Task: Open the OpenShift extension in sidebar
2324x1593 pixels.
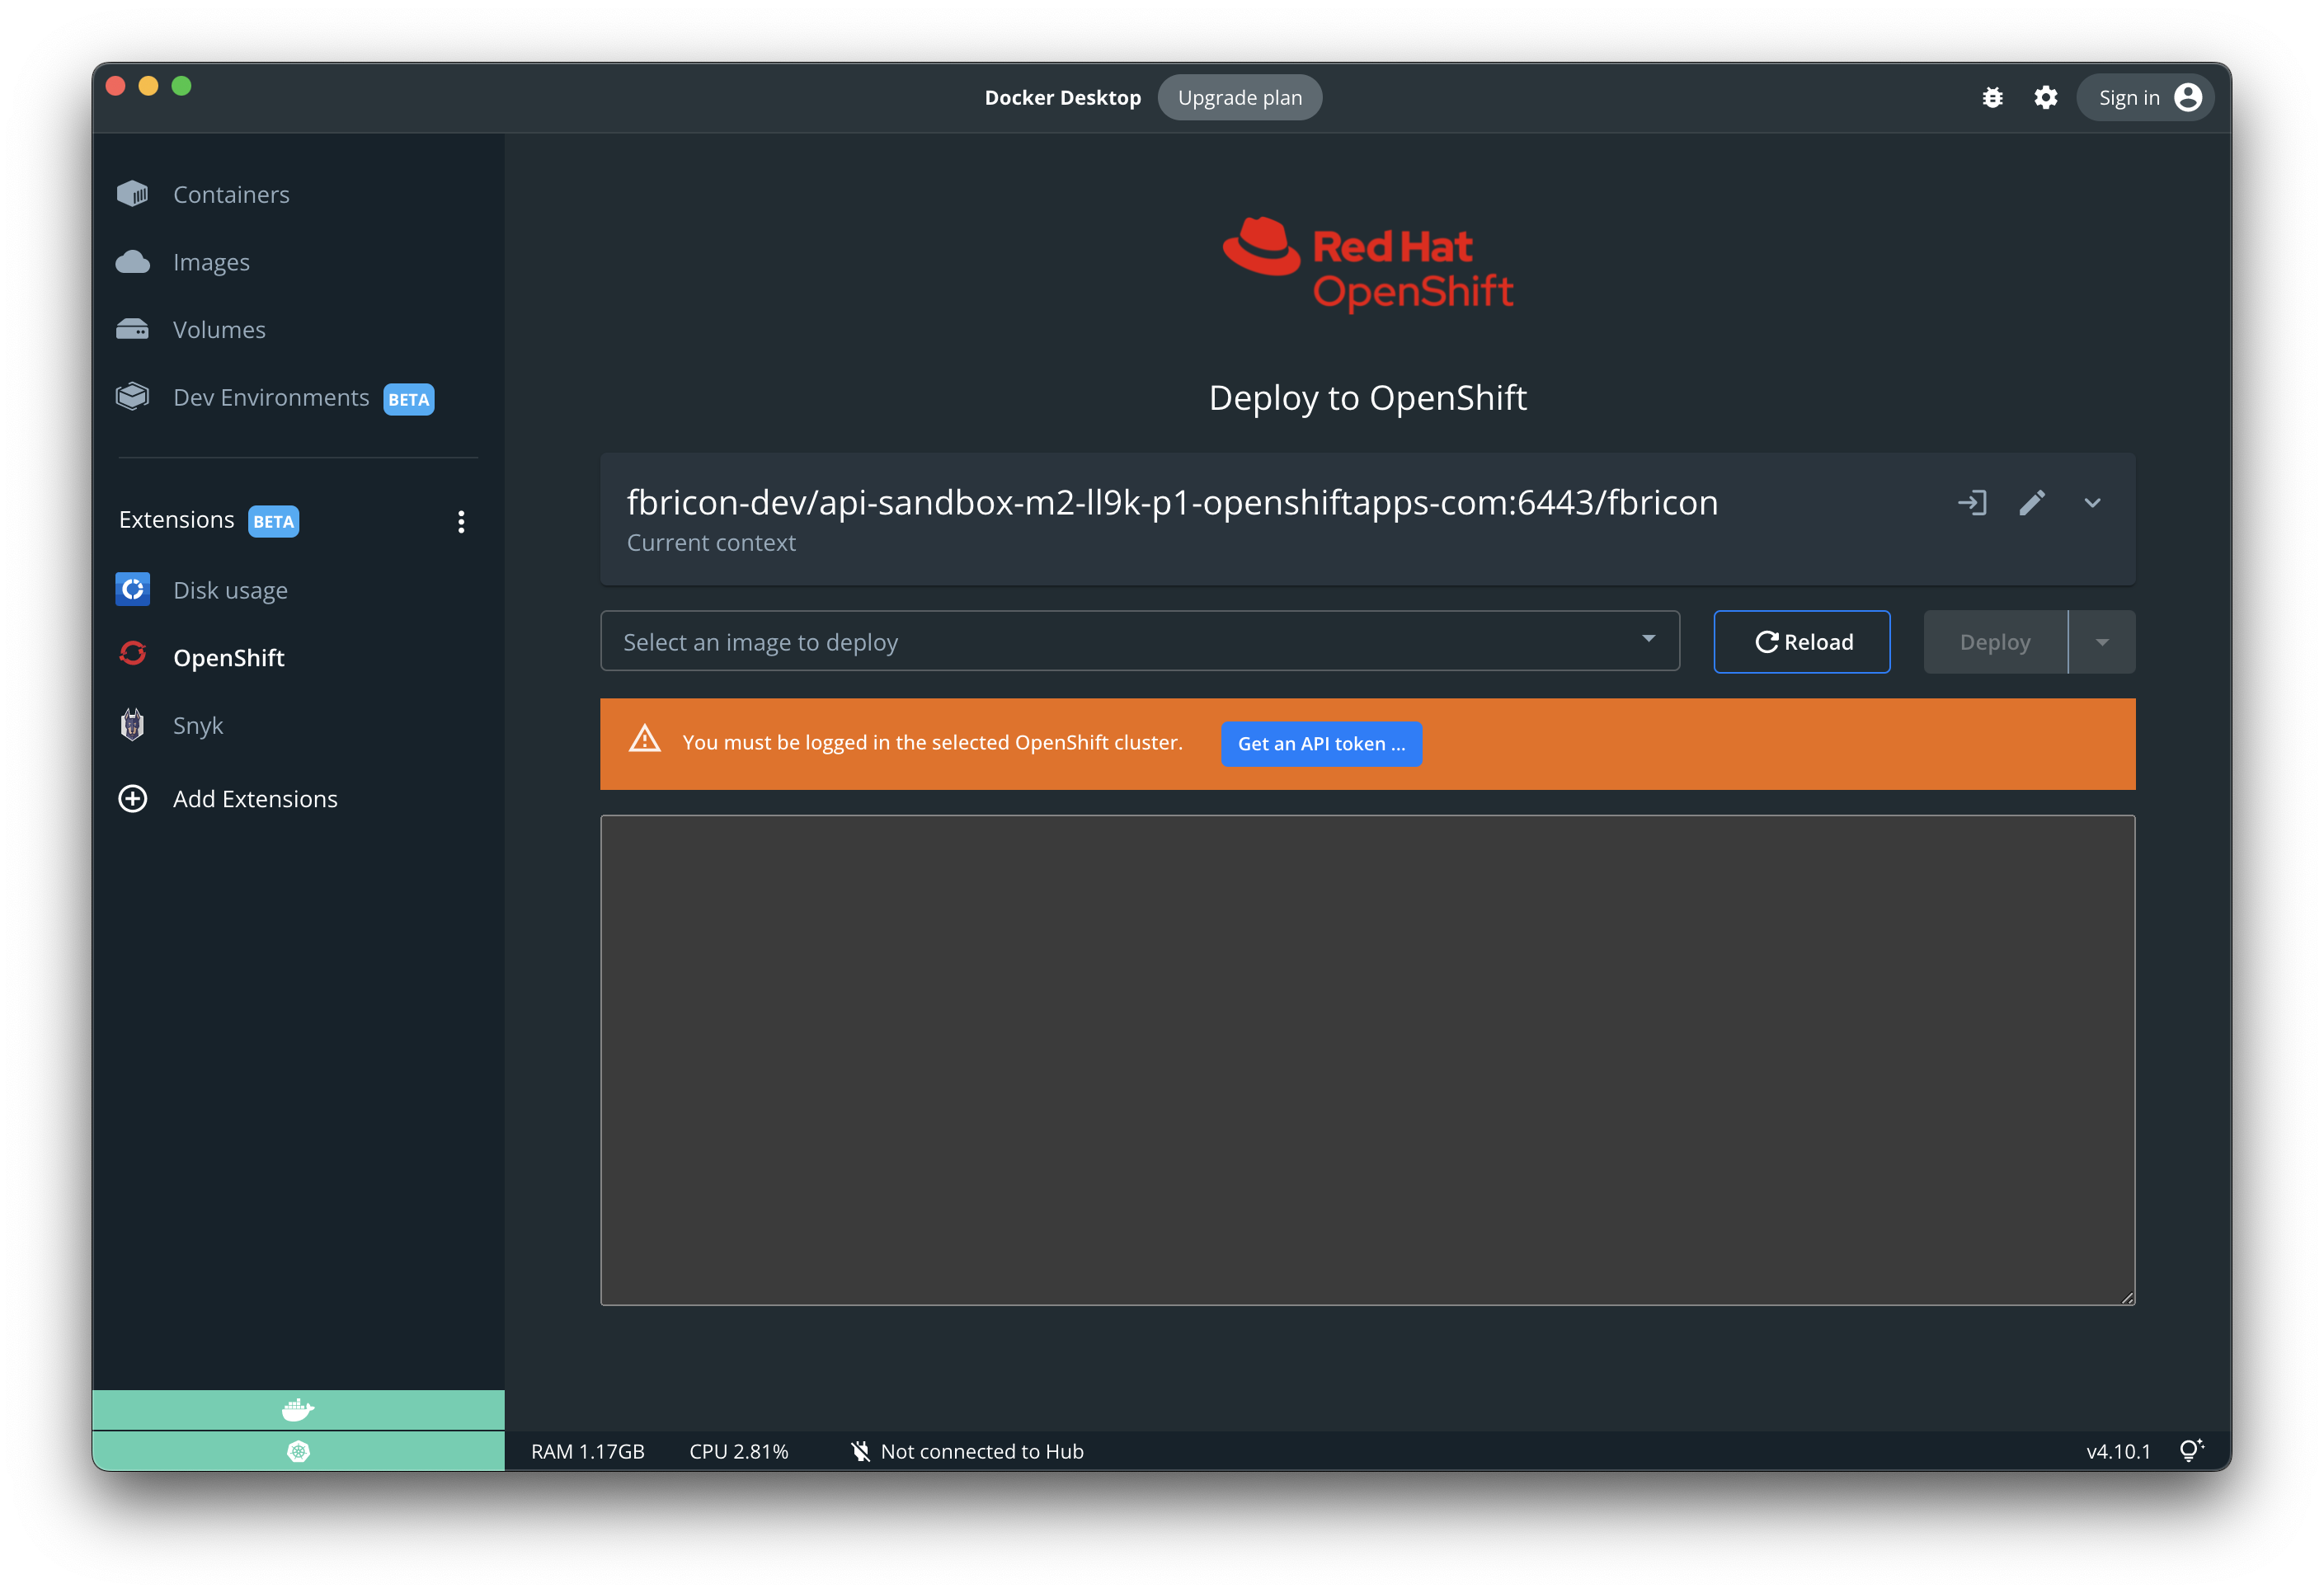Action: pos(229,657)
